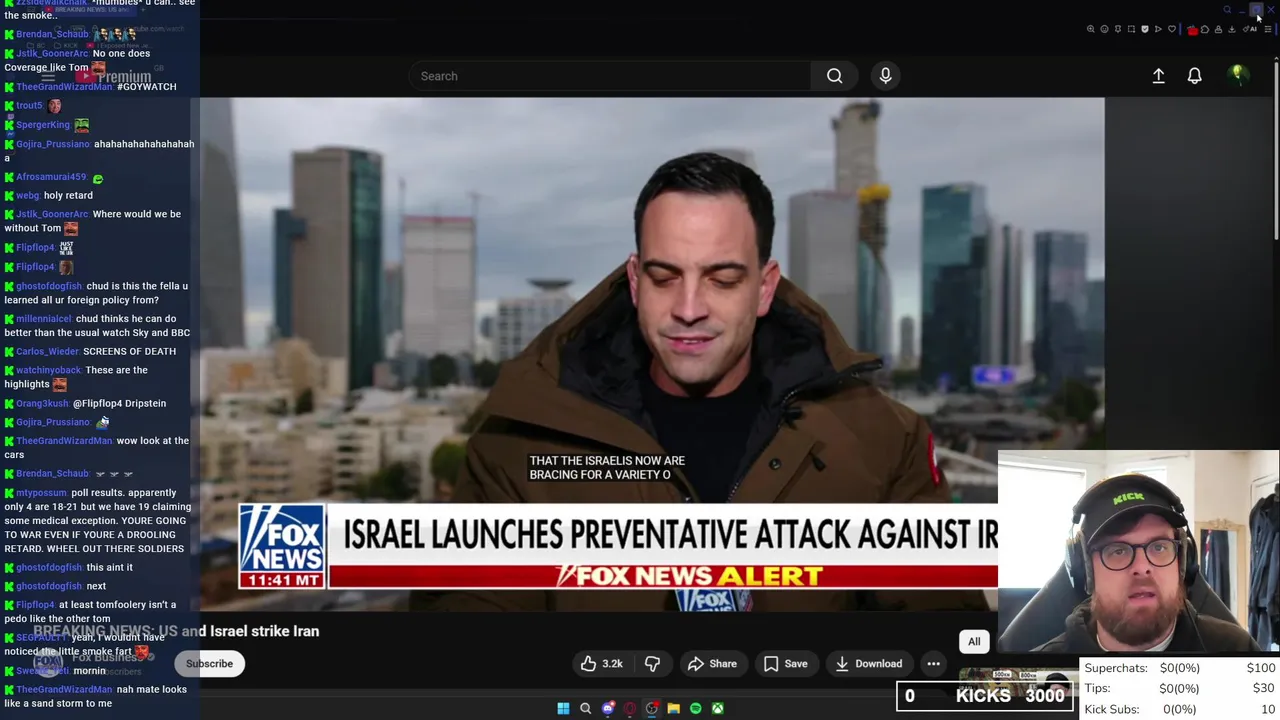Click the browser tab search icon

(1227, 10)
